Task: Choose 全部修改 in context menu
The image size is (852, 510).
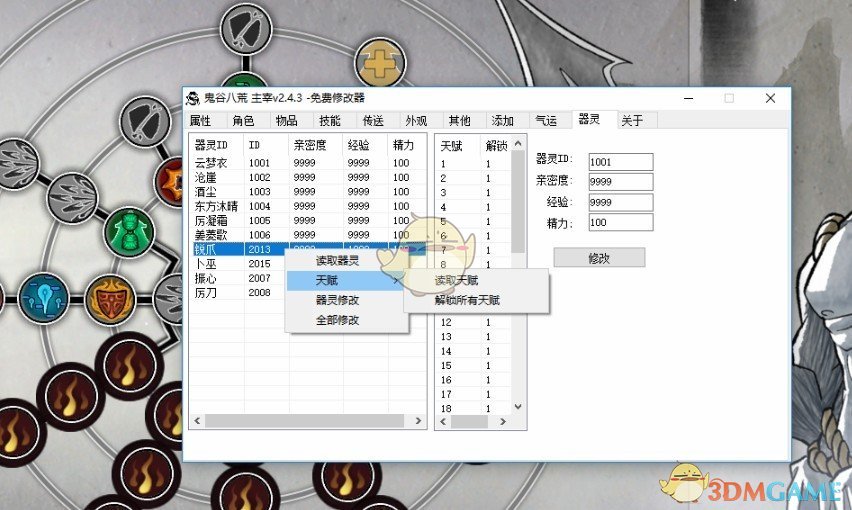Action: coord(347,320)
